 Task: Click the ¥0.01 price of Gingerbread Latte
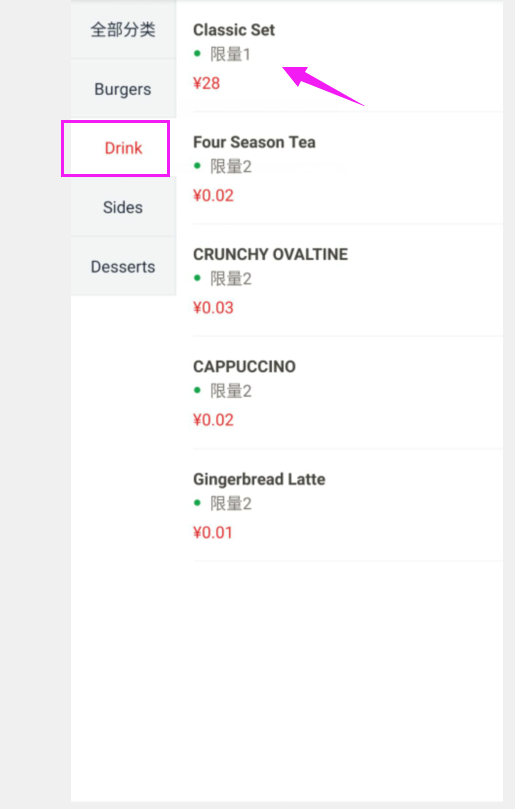[x=213, y=532]
